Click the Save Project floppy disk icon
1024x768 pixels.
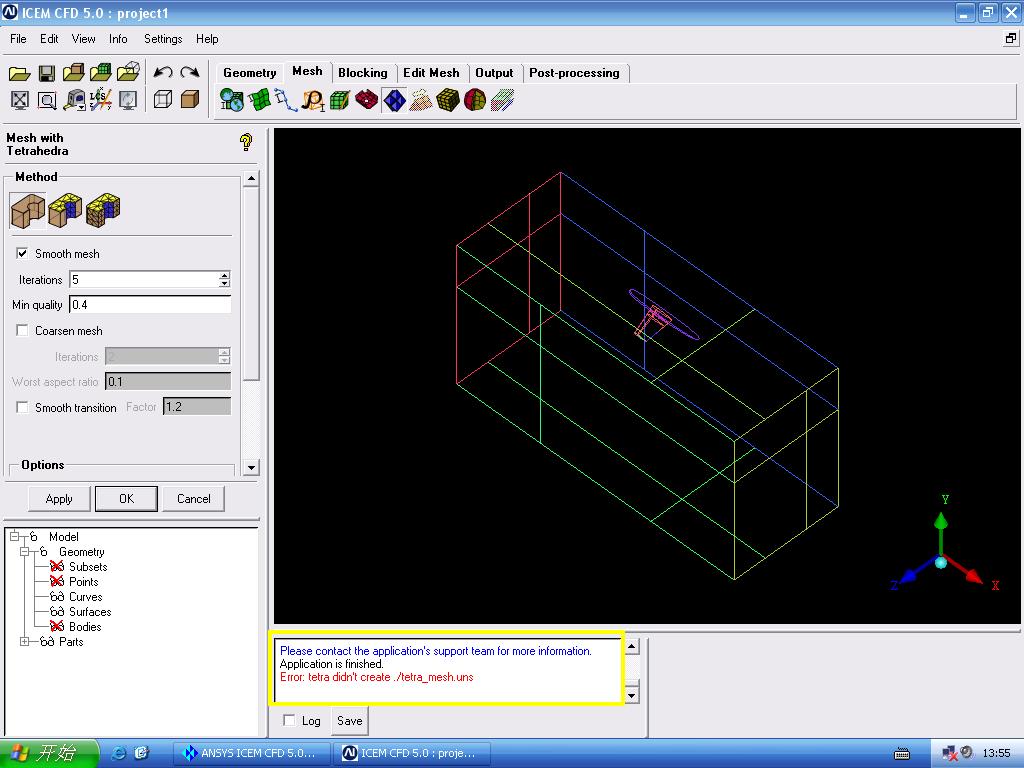[46, 73]
